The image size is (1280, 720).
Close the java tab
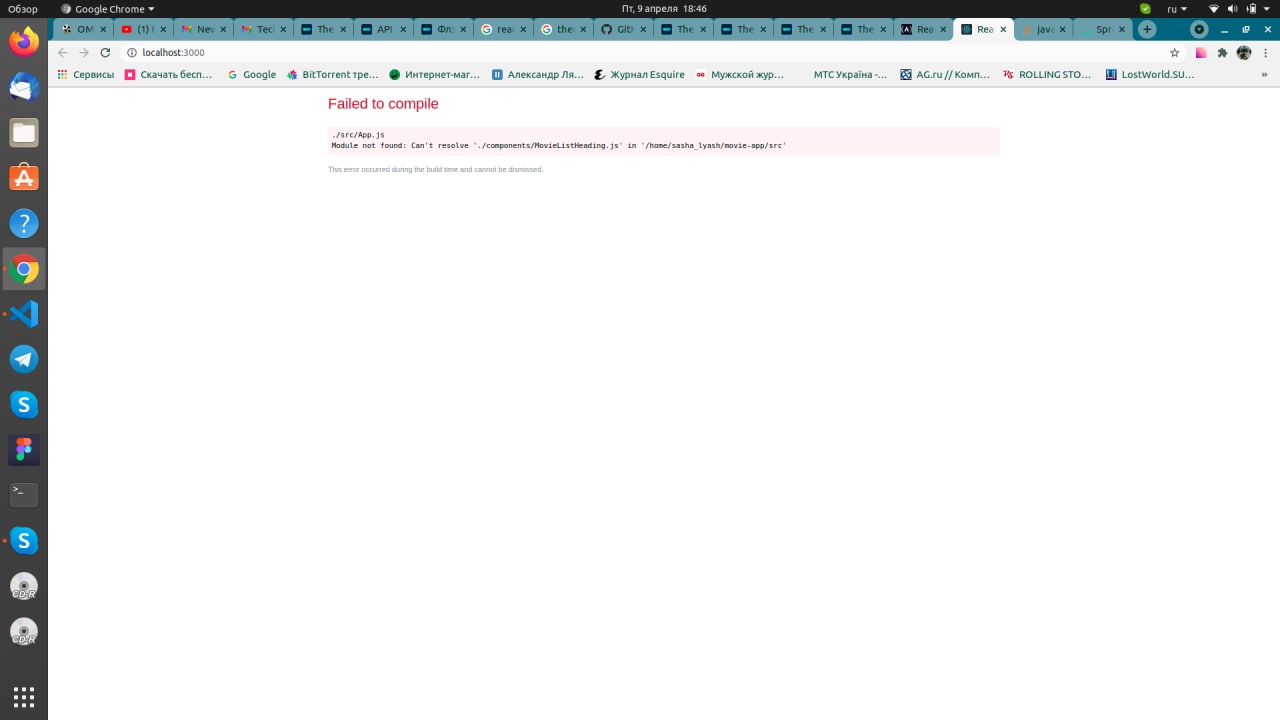[x=1063, y=29]
